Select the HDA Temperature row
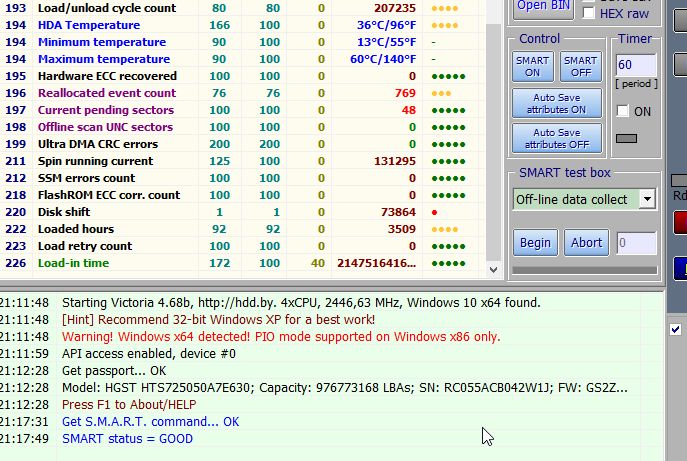687x461 pixels. pos(241,25)
